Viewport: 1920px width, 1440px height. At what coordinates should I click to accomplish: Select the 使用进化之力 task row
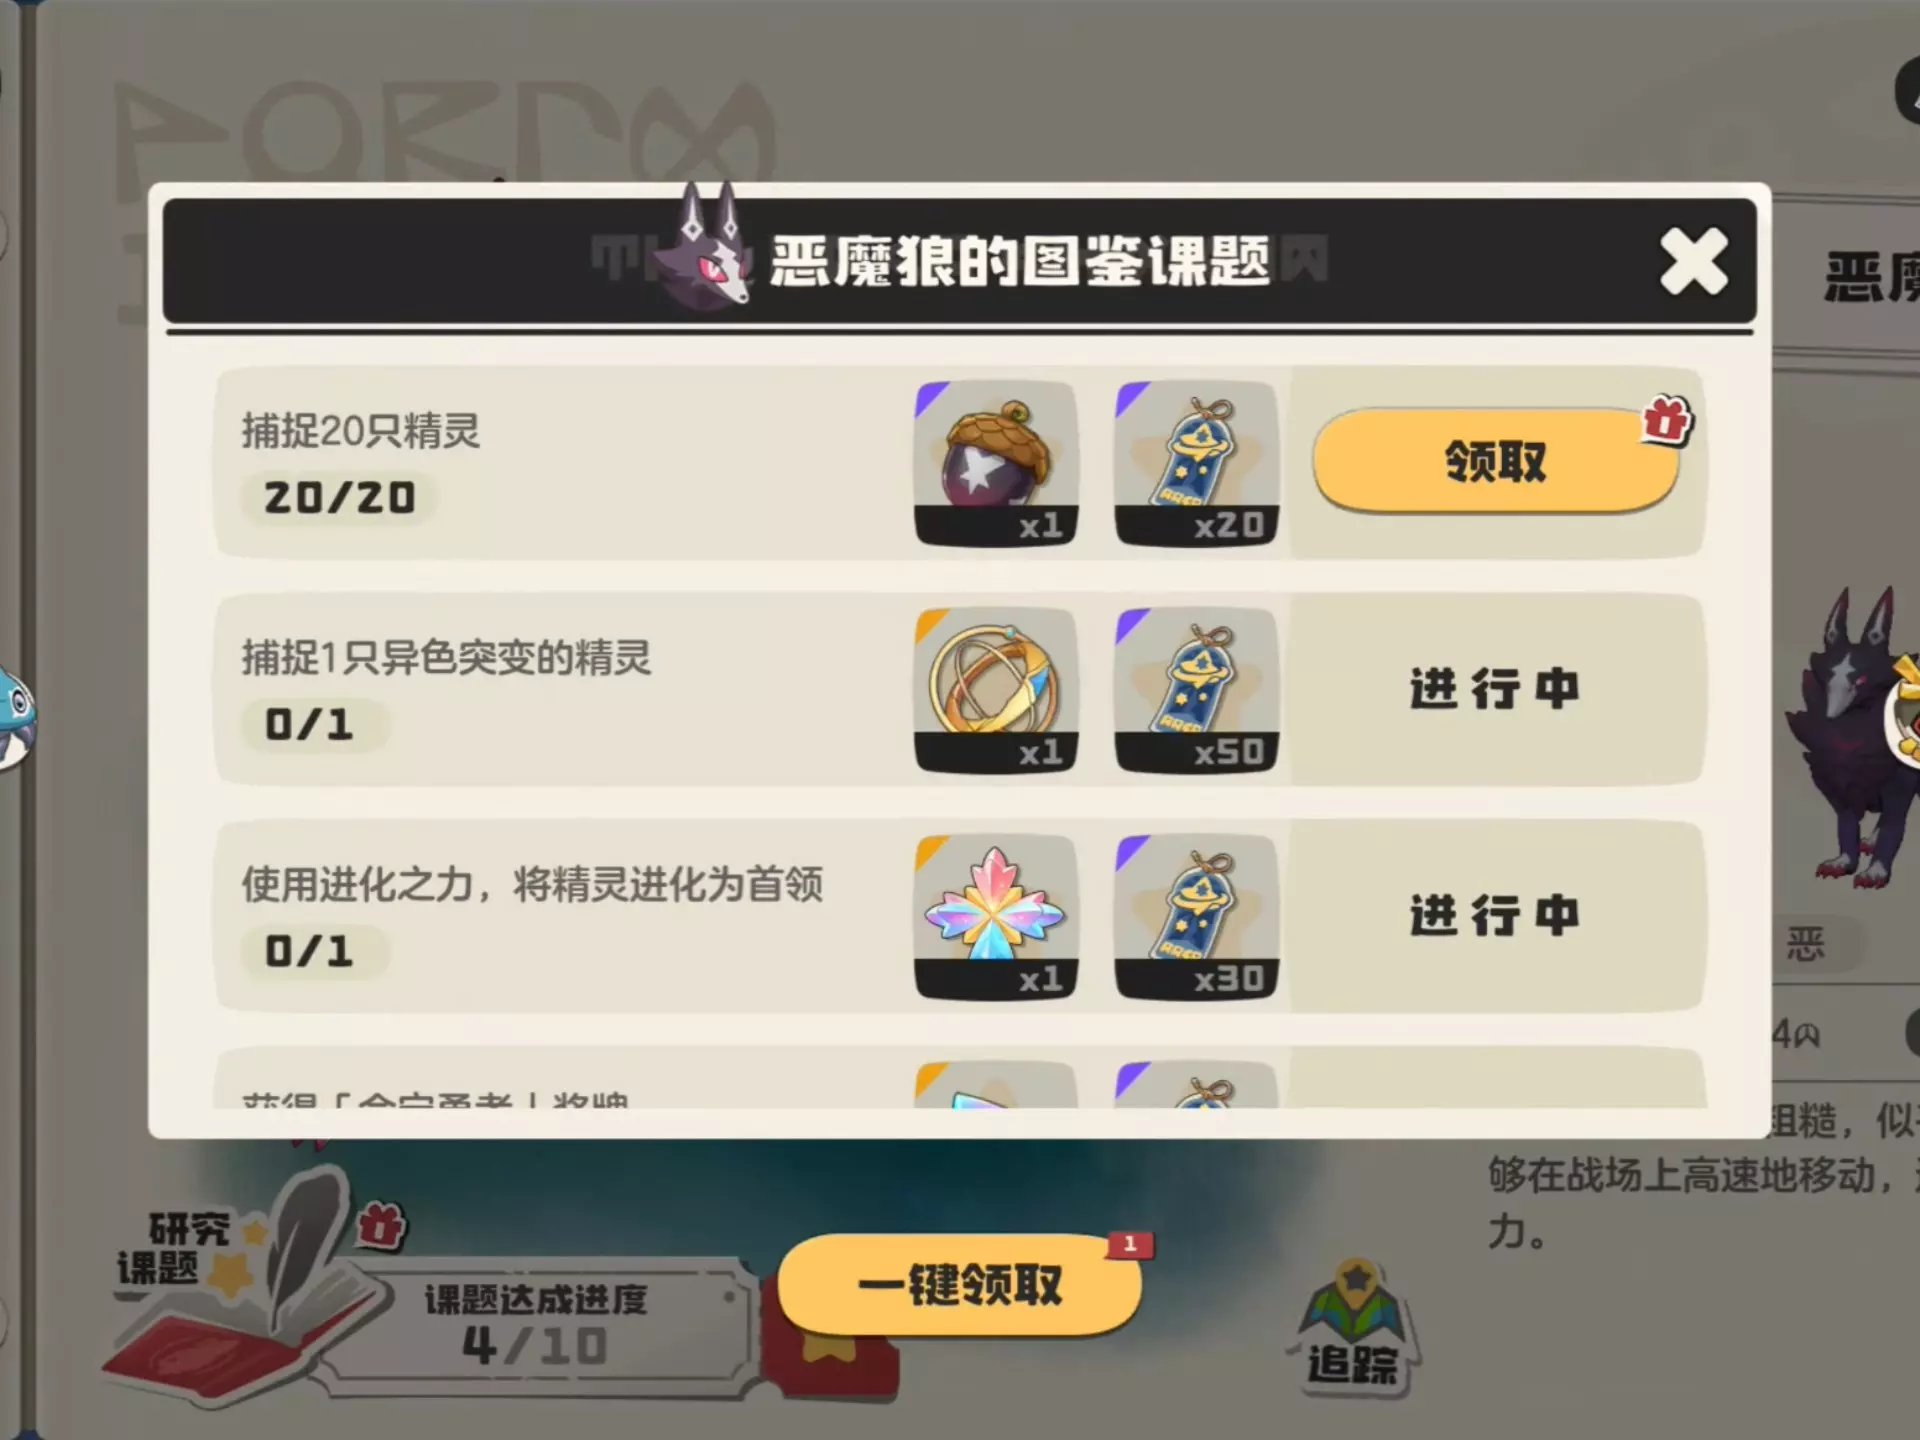tap(959, 916)
